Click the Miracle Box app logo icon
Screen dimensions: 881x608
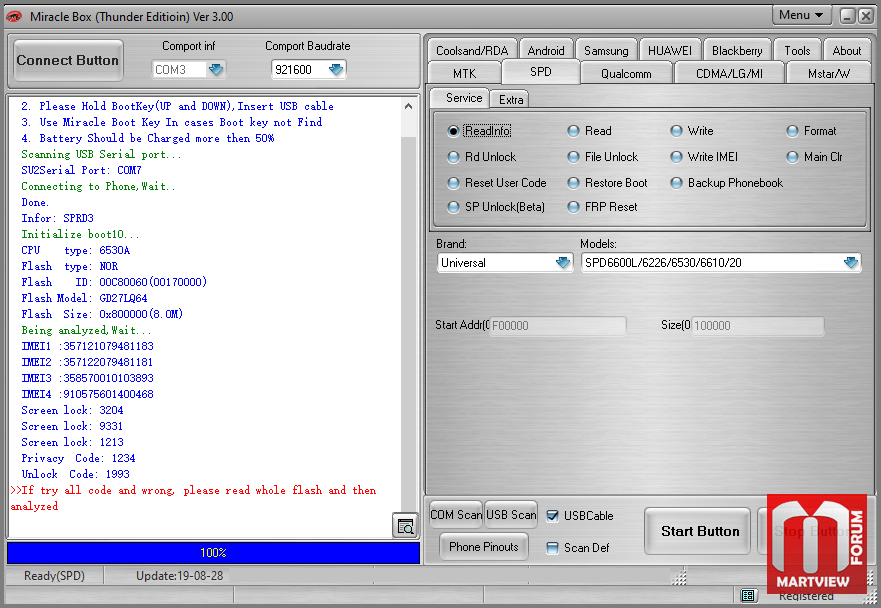click(14, 16)
